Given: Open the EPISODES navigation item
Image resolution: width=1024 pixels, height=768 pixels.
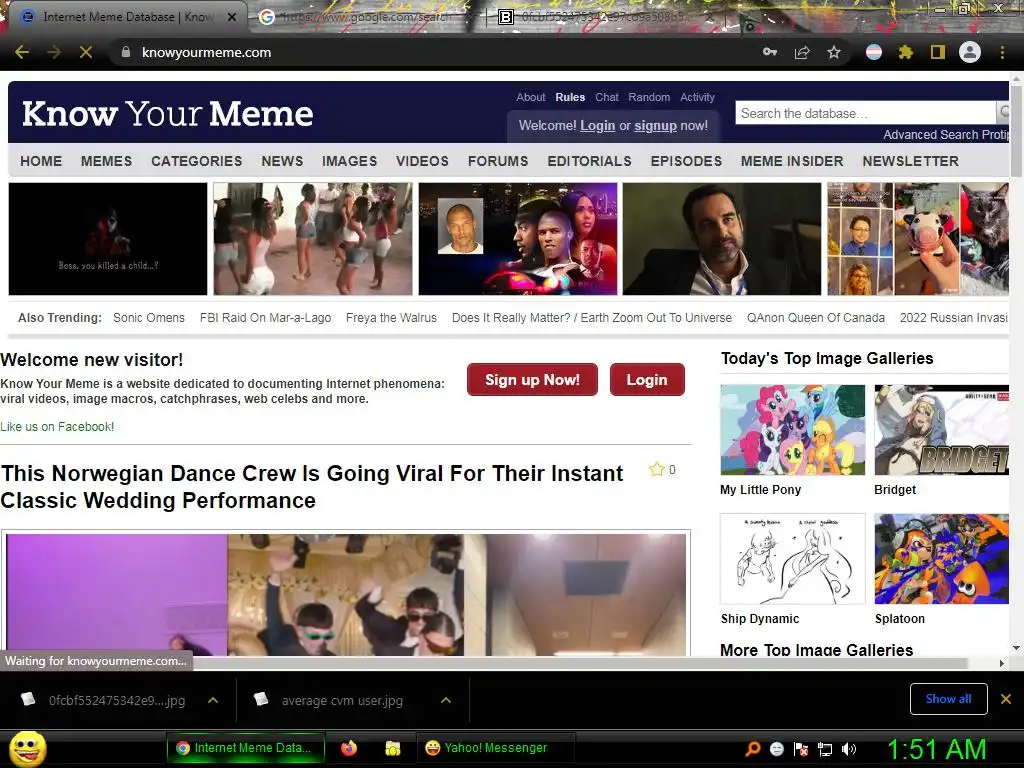Looking at the screenshot, I should click(x=686, y=161).
